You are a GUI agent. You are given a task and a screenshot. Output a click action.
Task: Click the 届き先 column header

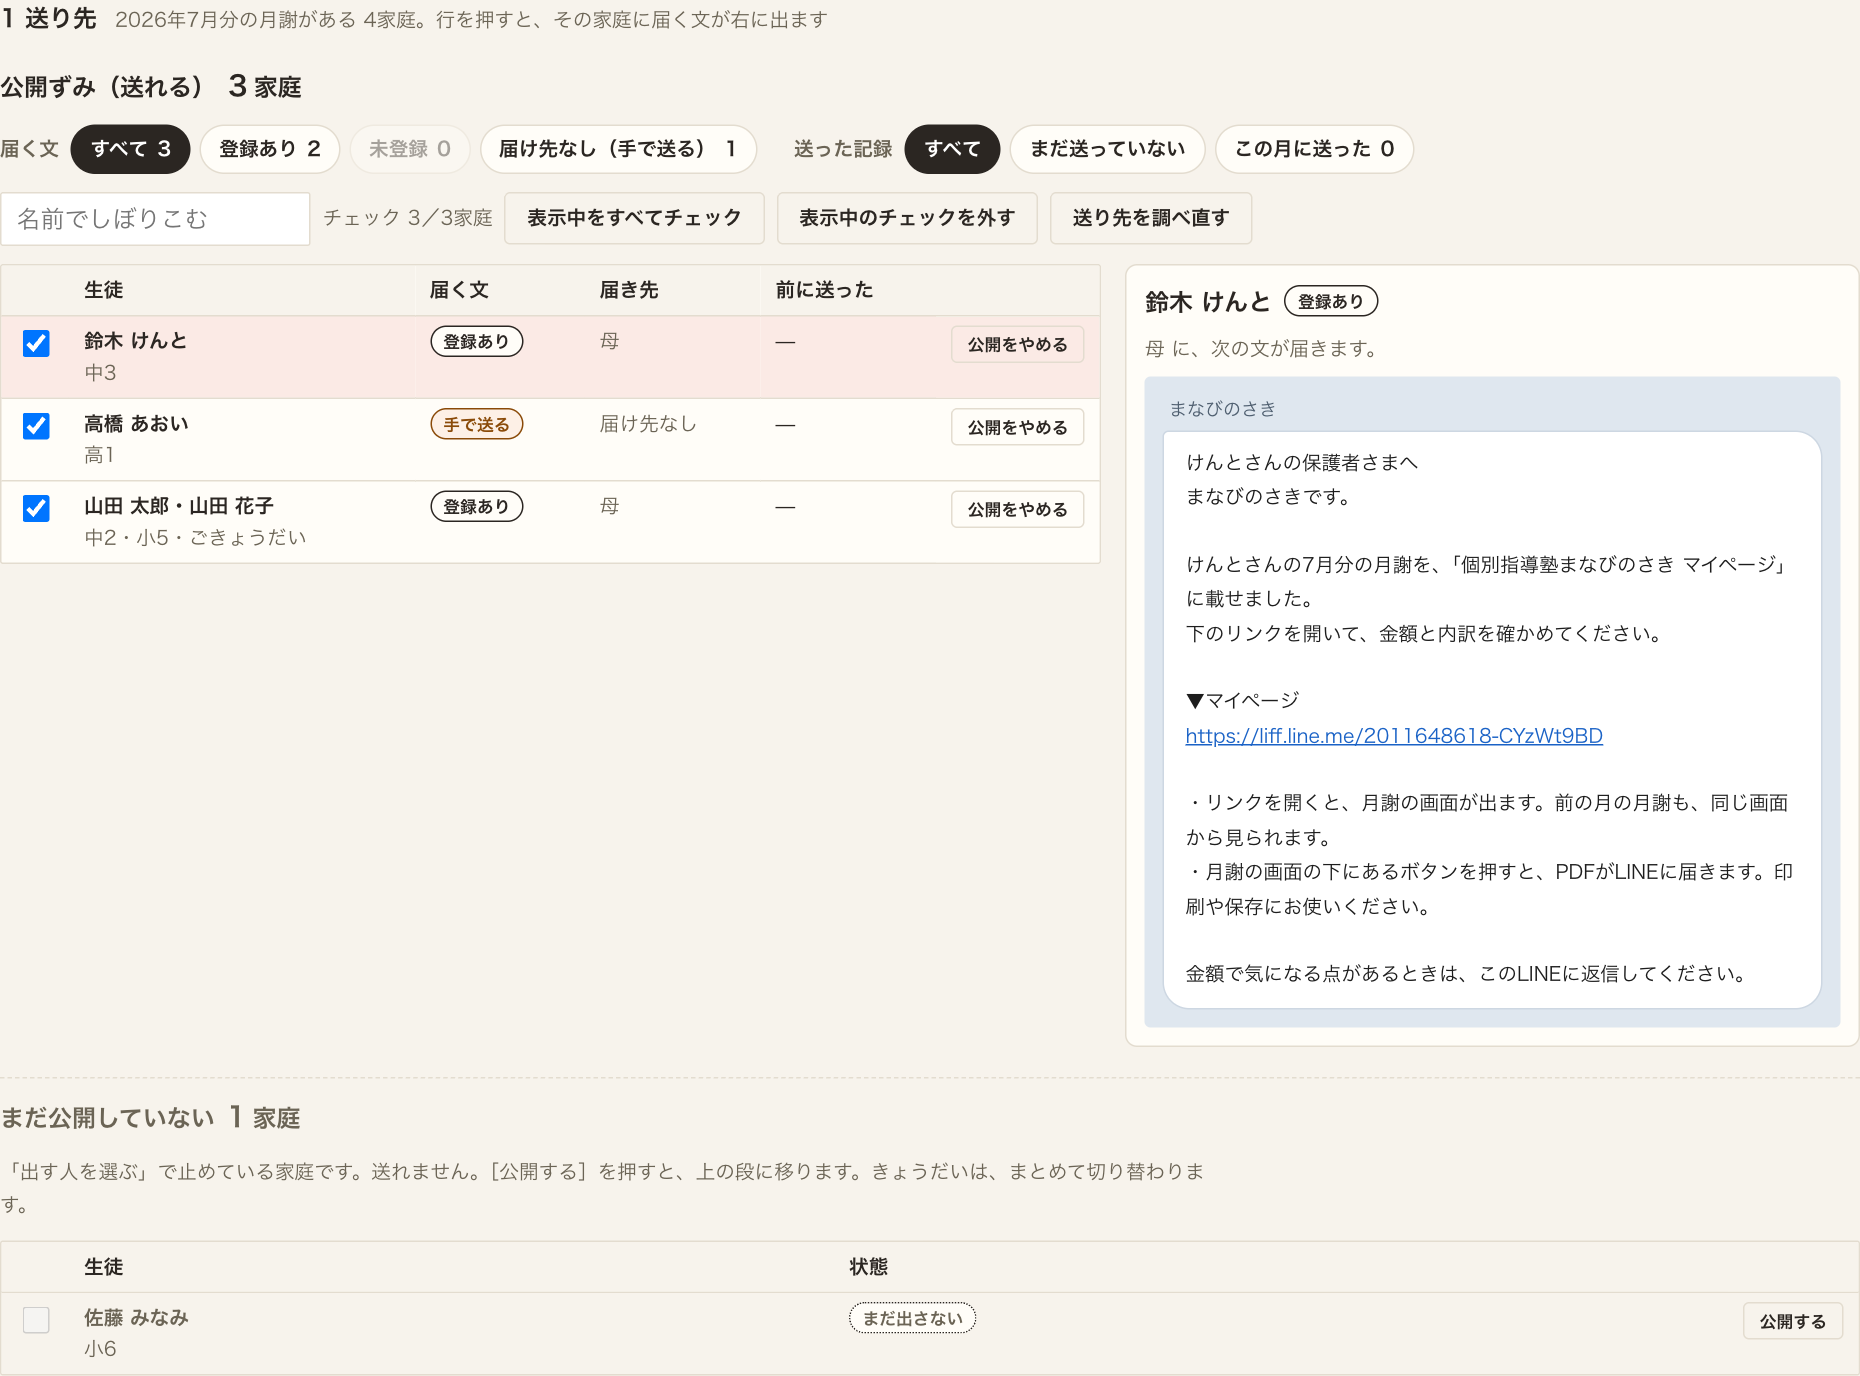pyautogui.click(x=629, y=290)
